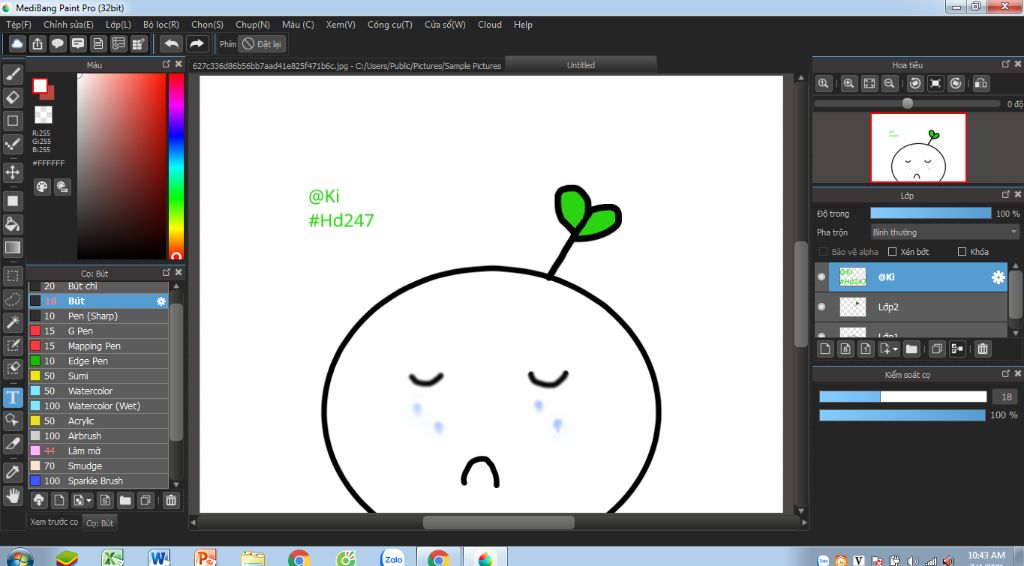The image size is (1024, 566).
Task: Delete brush with trash icon in brush panel
Action: 170,501
